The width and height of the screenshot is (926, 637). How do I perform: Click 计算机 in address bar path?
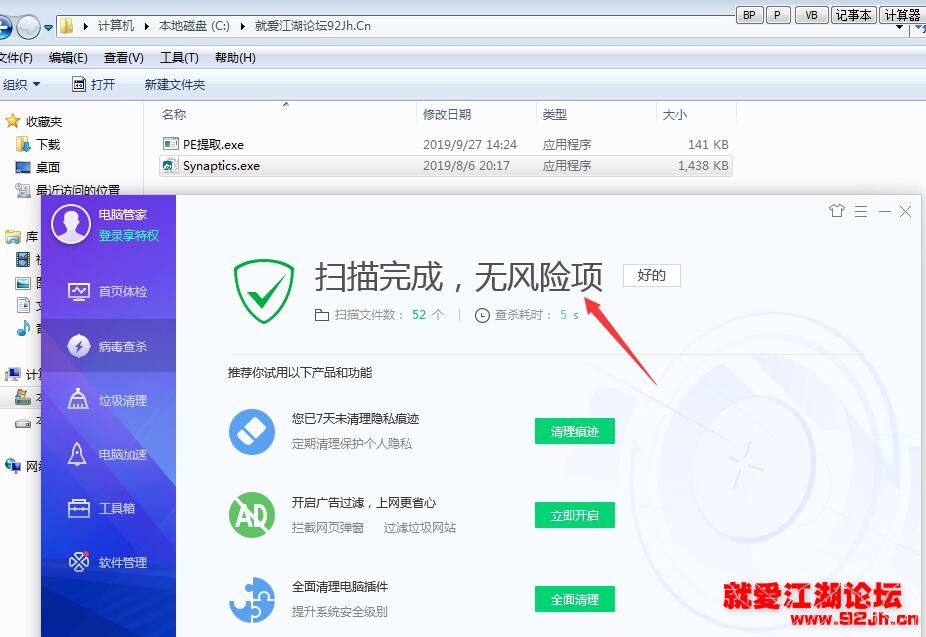point(116,26)
